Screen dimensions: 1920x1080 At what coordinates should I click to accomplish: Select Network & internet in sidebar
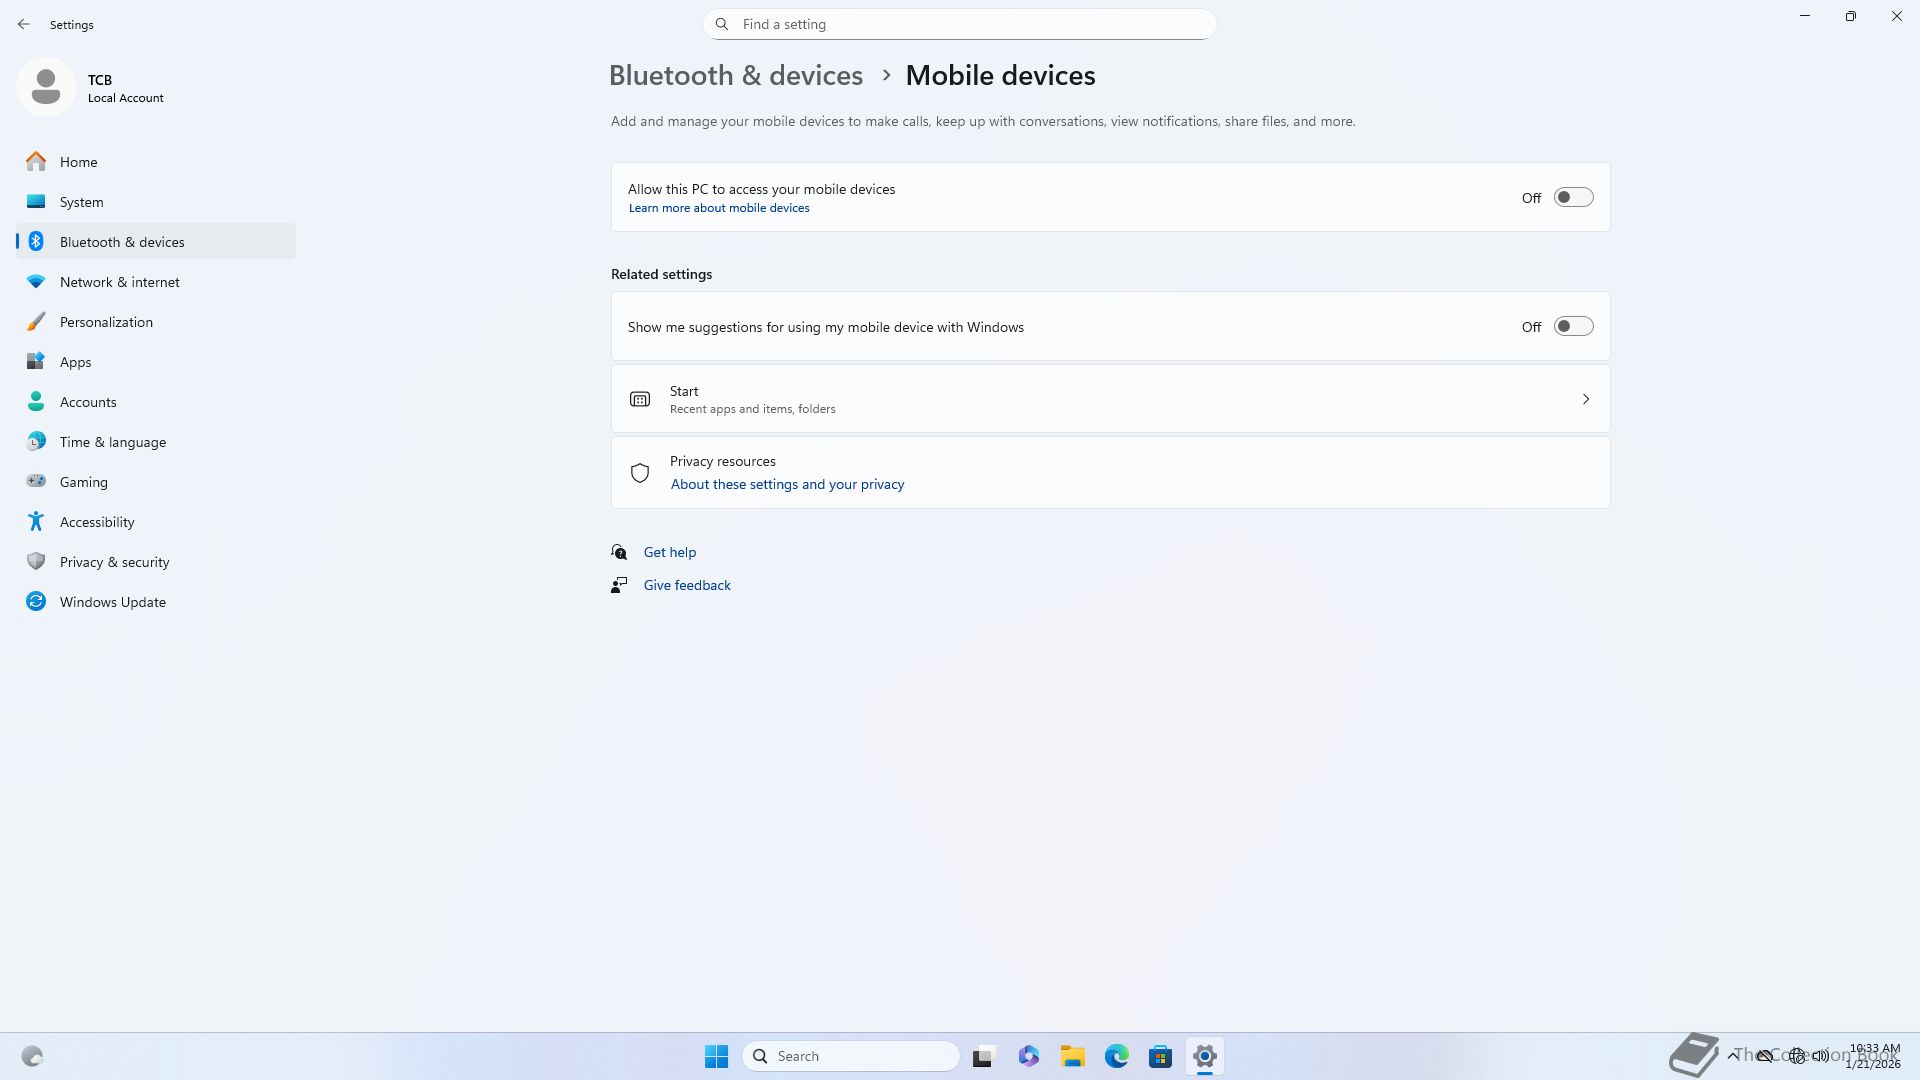pos(119,282)
